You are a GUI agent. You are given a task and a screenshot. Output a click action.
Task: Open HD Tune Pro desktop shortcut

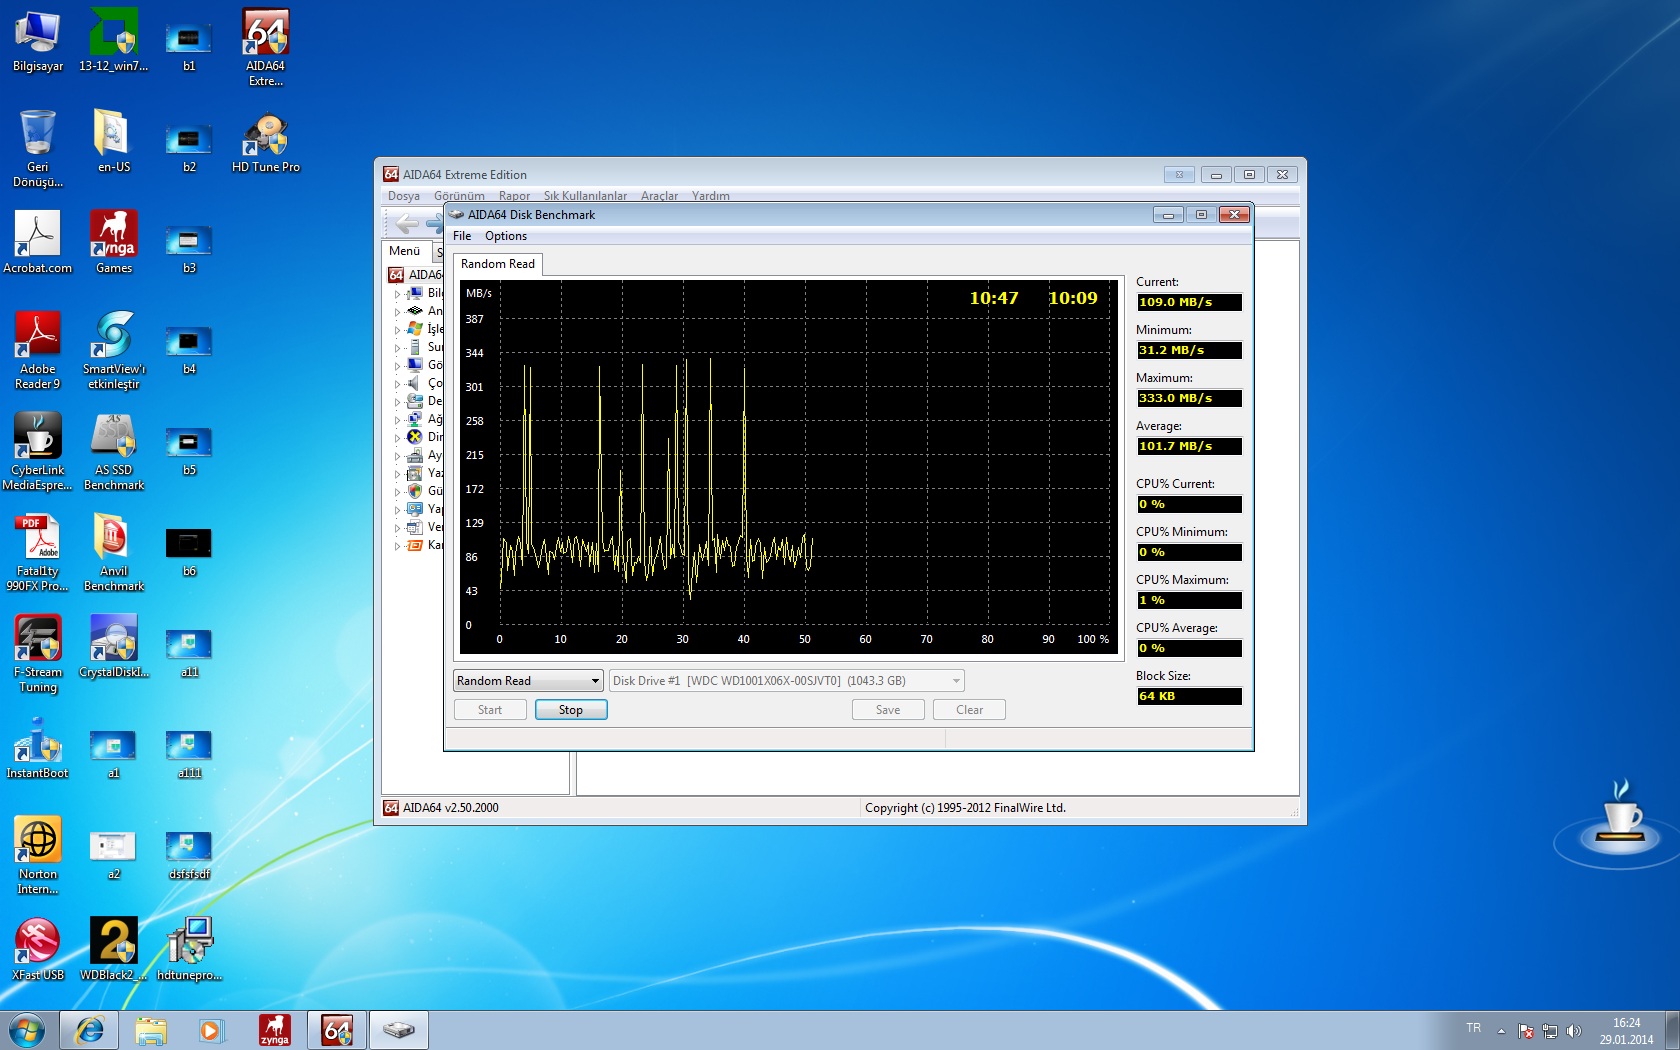point(265,142)
